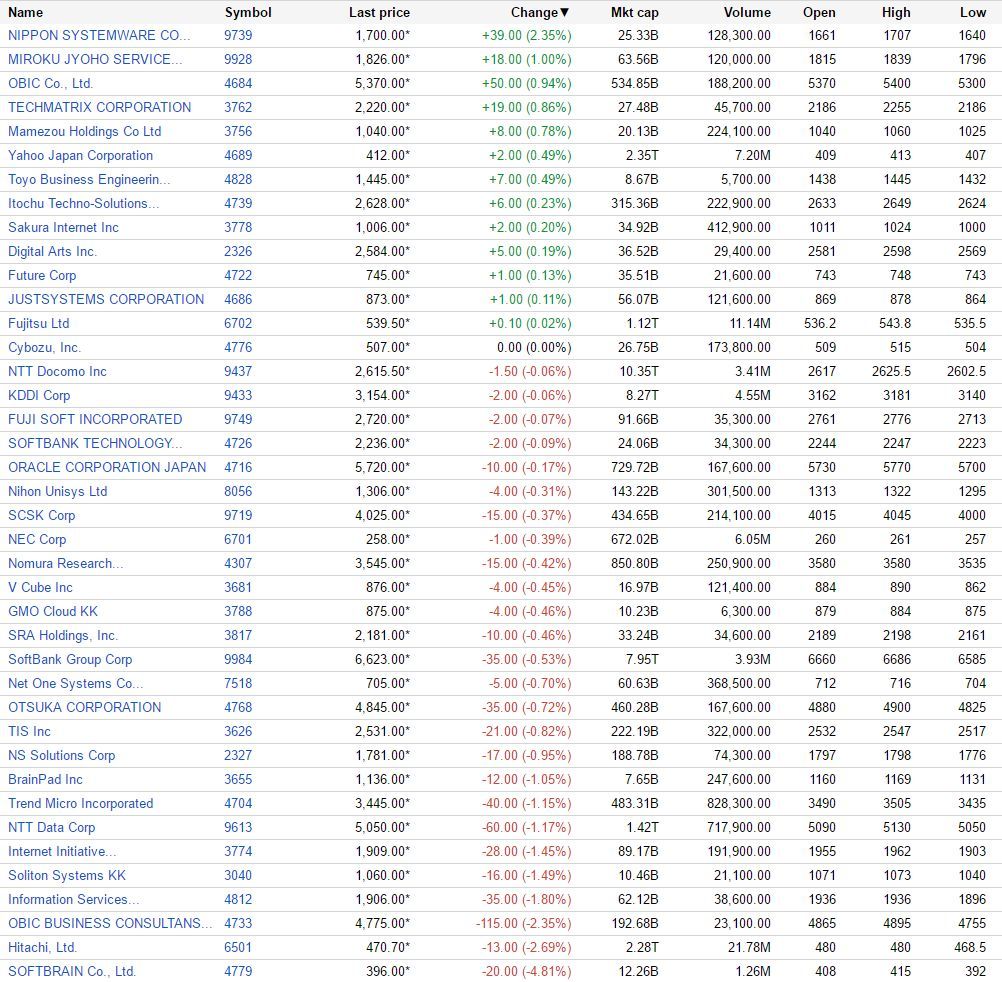
Task: Sort by the High column header
Action: (x=896, y=12)
